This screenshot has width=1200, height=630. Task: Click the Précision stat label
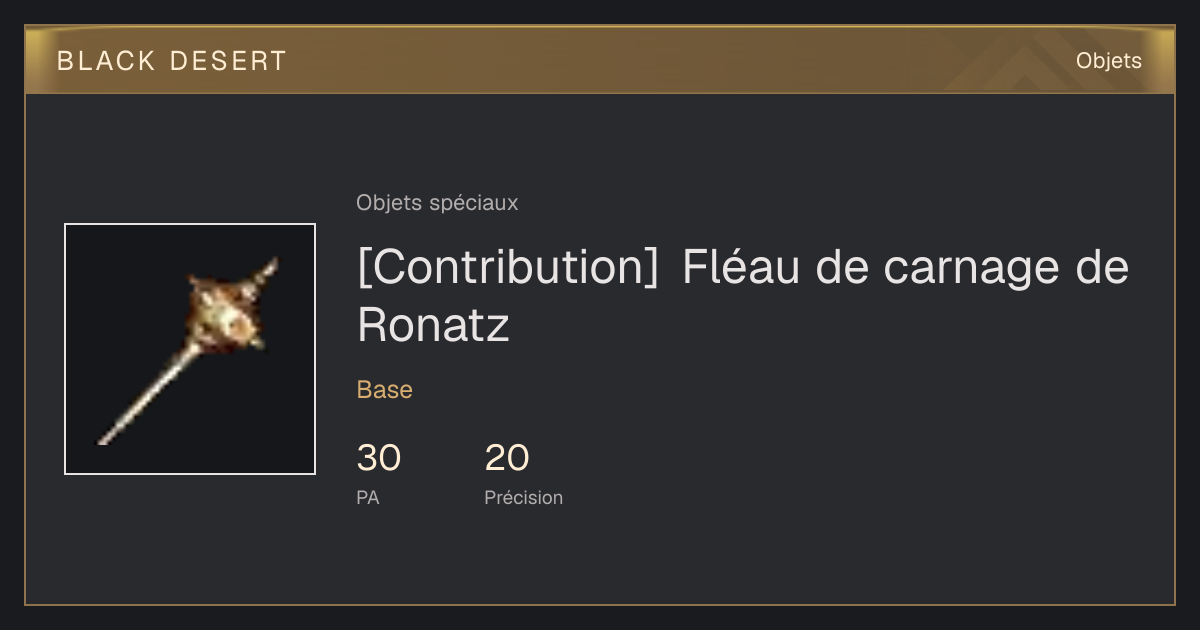(x=523, y=497)
